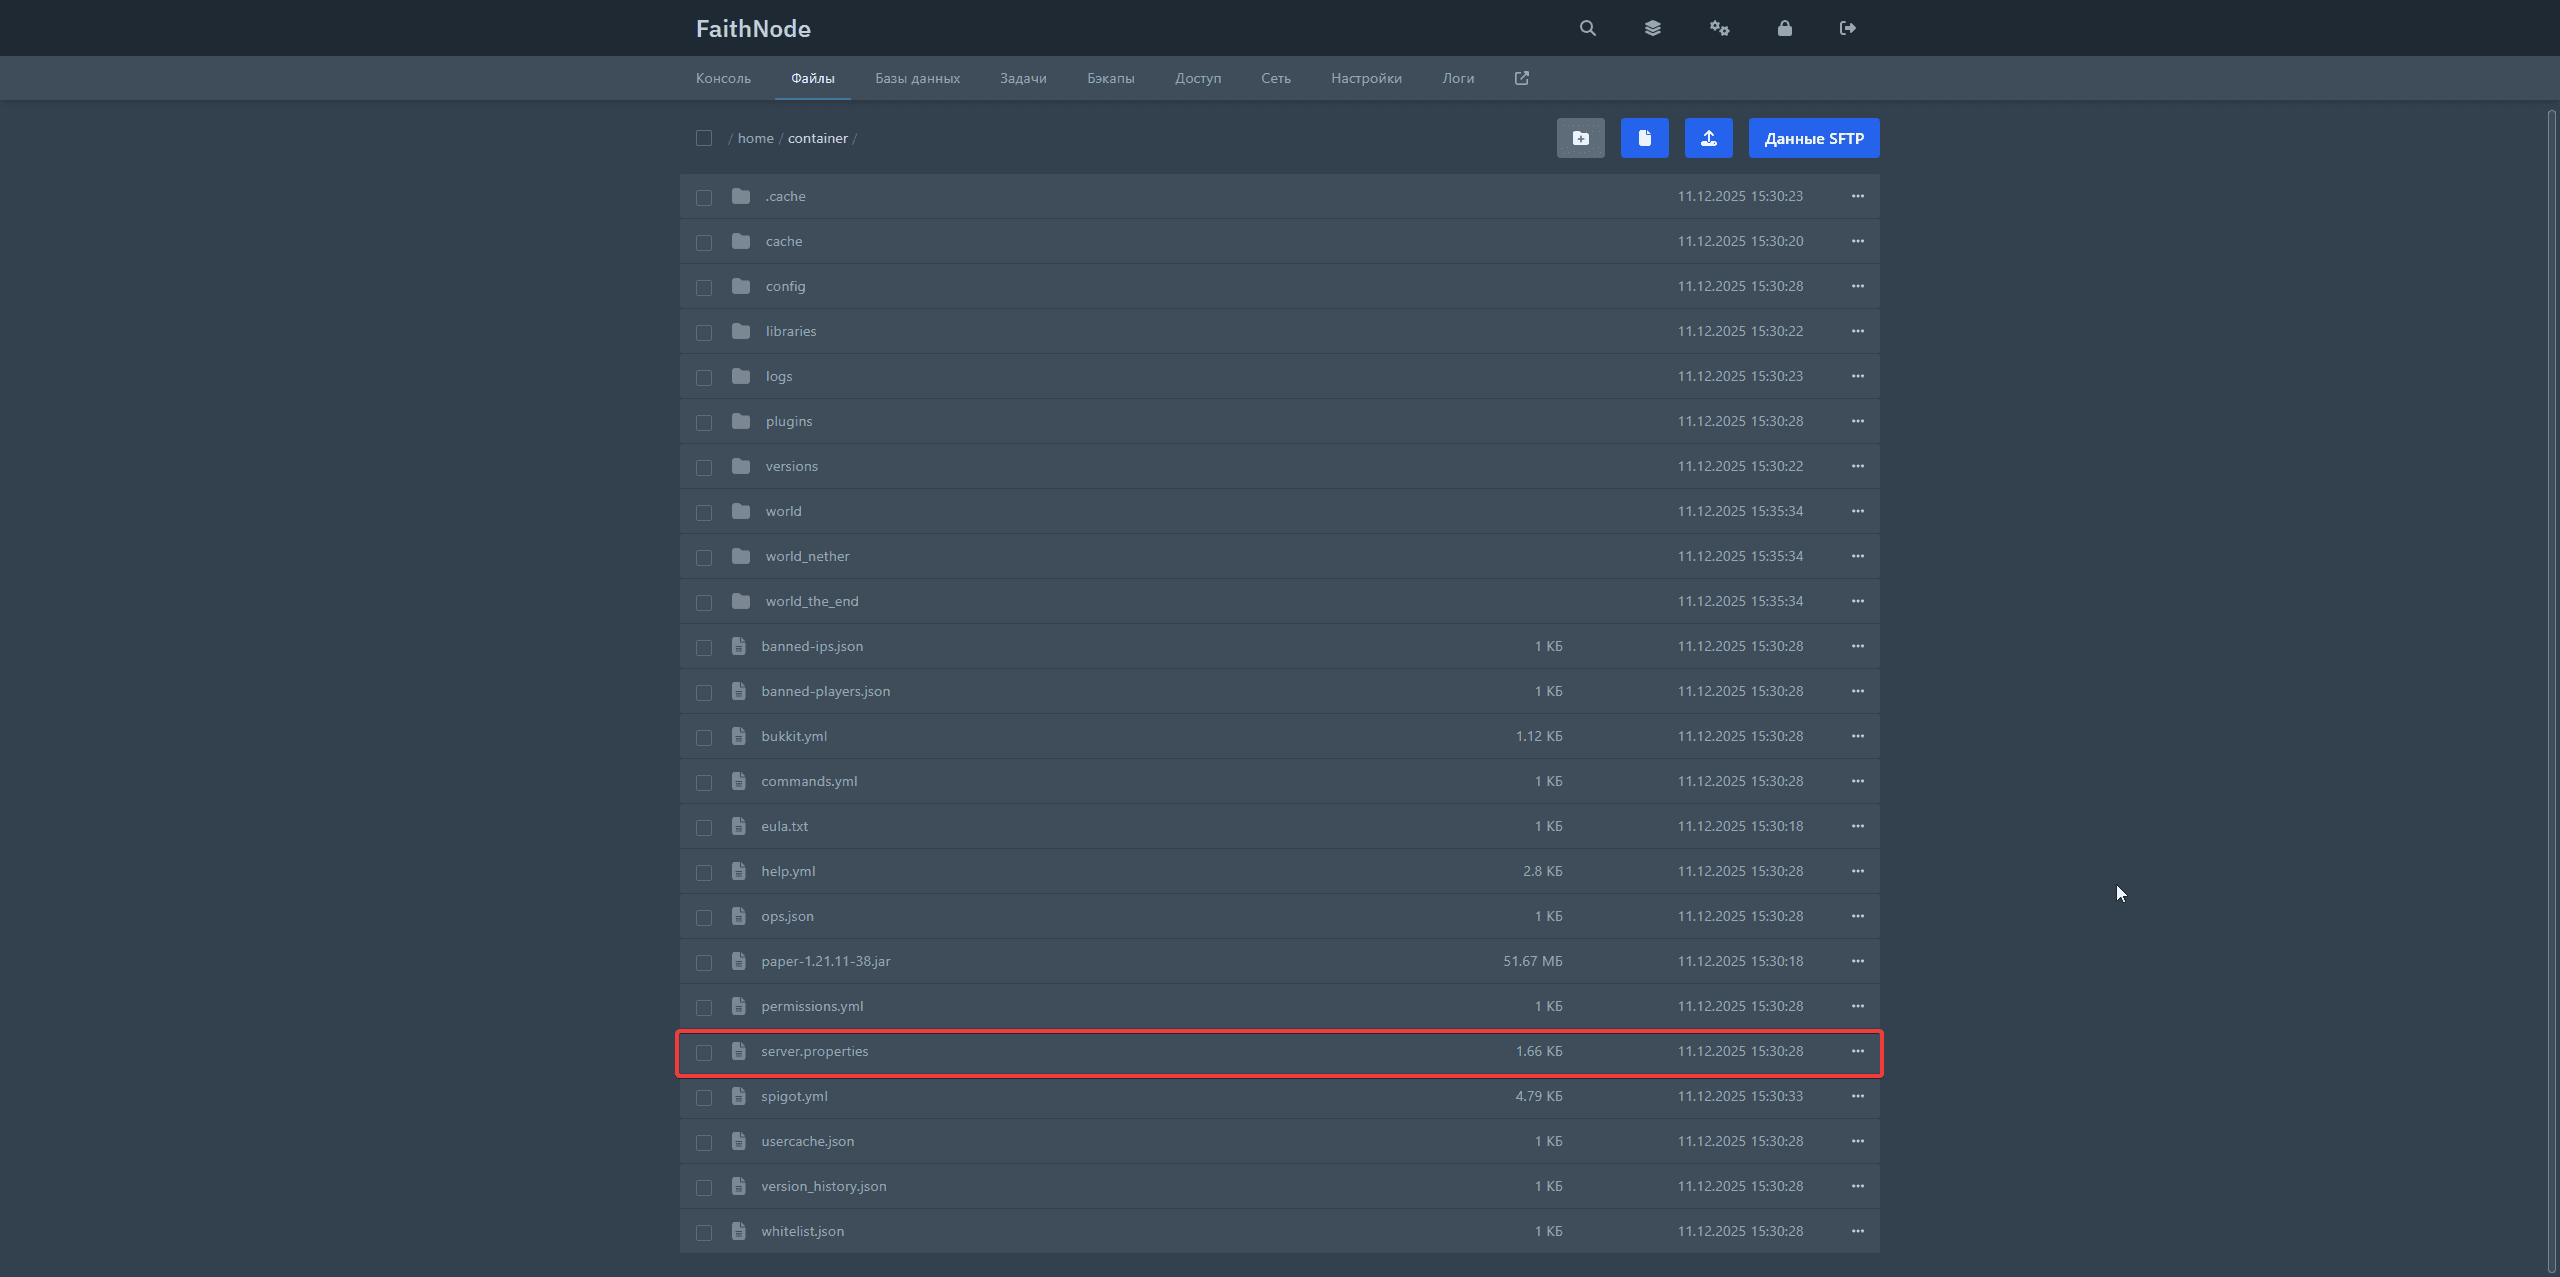The height and width of the screenshot is (1277, 2560).
Task: Click the account lock icon
Action: coord(1784,28)
